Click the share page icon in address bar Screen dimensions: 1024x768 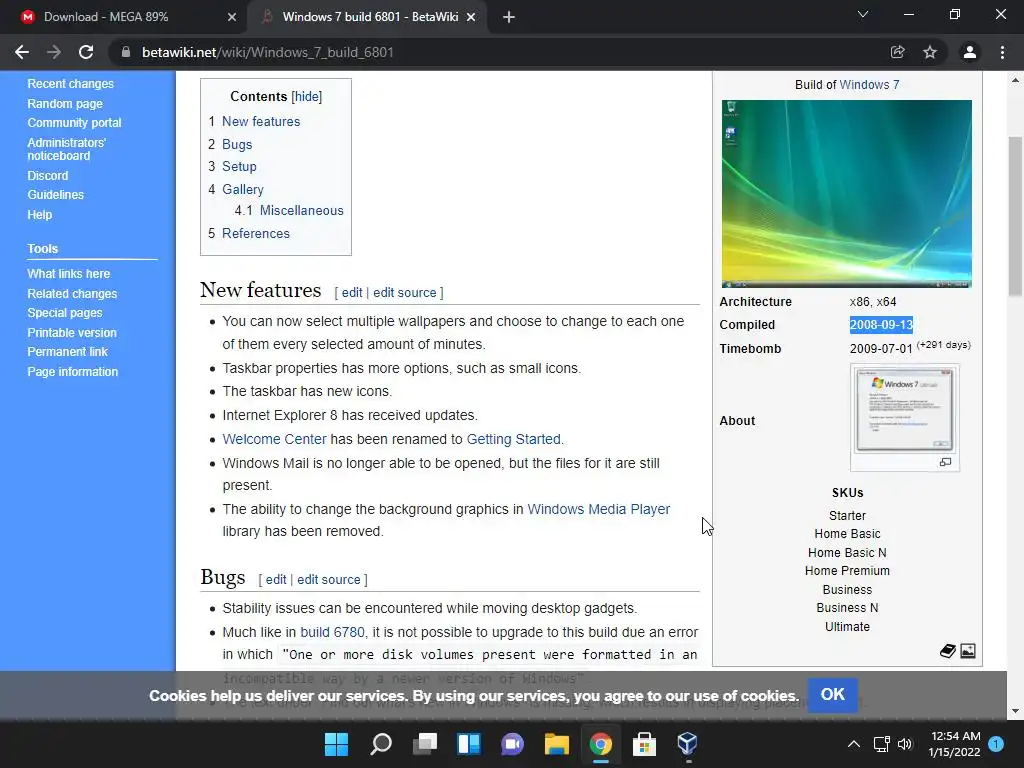click(898, 52)
